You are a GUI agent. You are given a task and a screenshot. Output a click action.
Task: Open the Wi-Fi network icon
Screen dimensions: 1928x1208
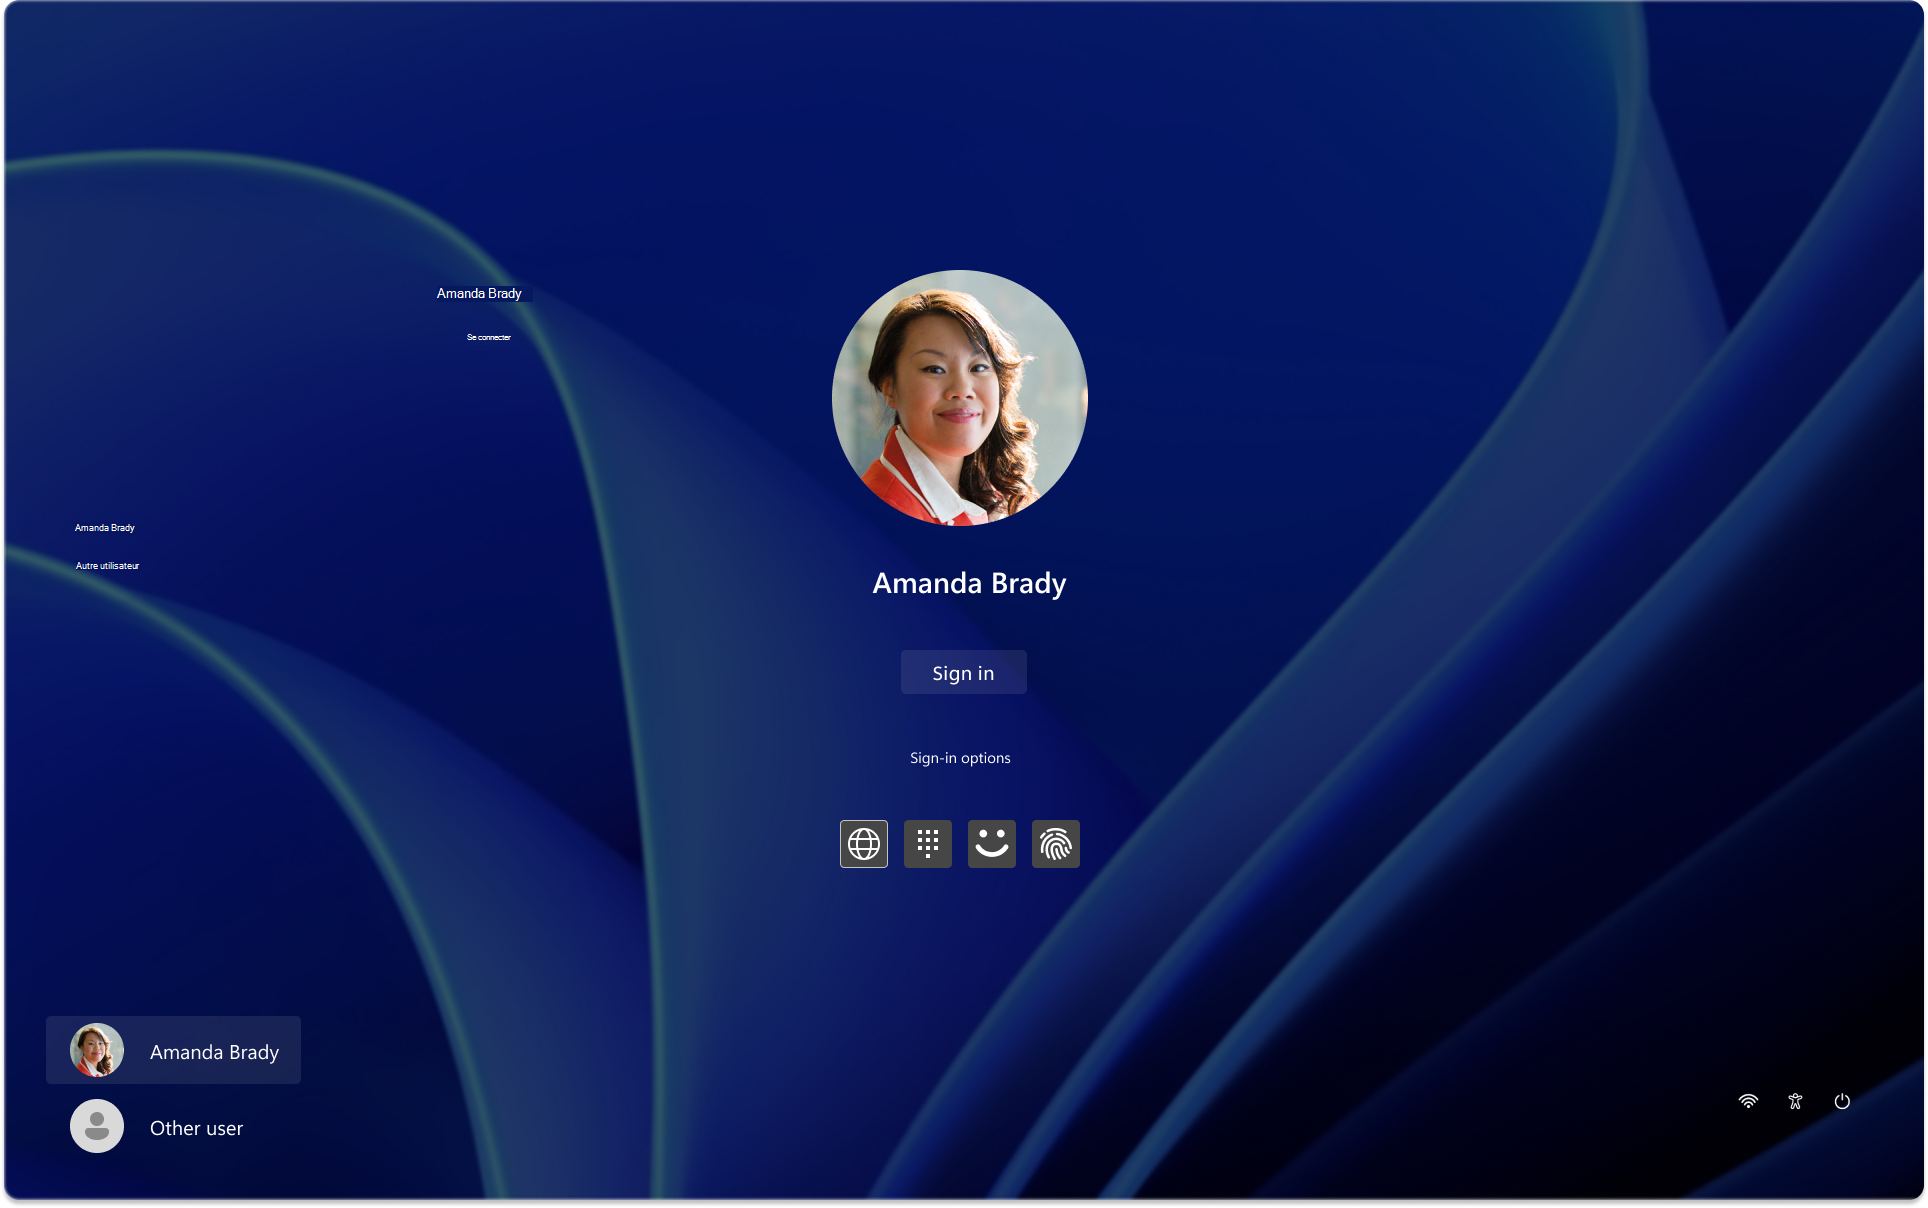pyautogui.click(x=1748, y=1101)
